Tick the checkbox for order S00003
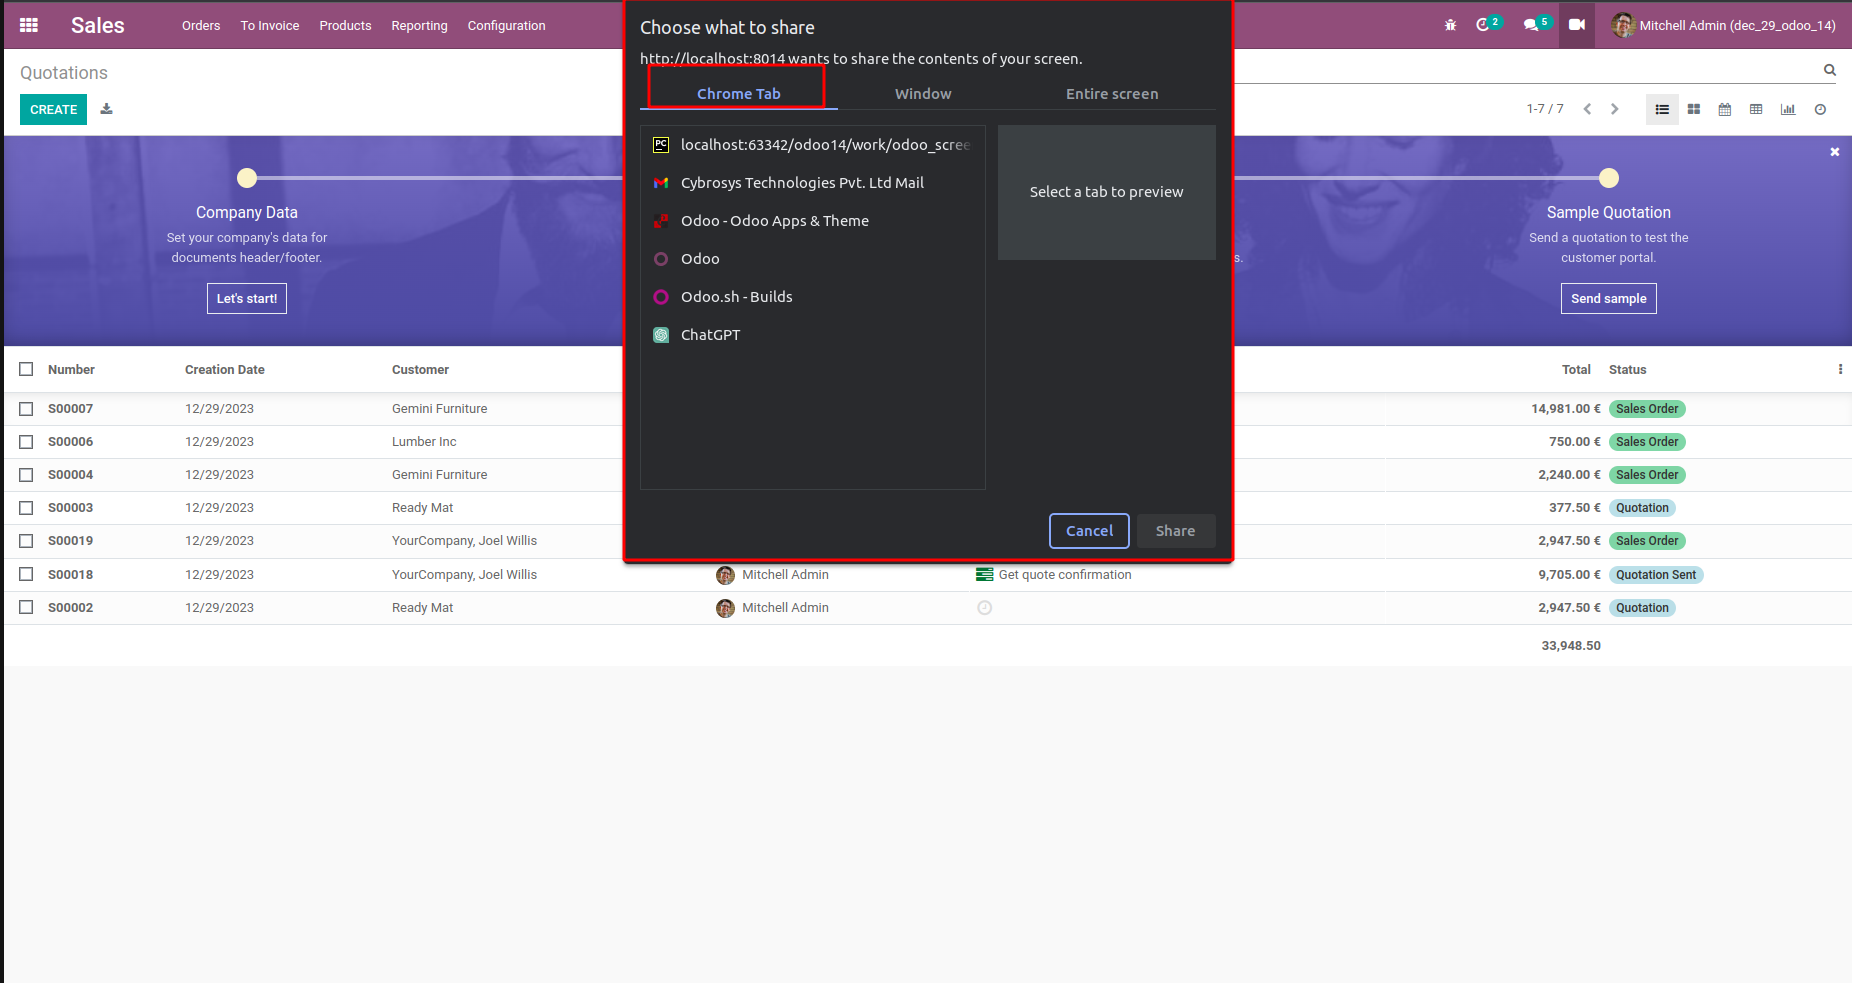 click(x=26, y=508)
